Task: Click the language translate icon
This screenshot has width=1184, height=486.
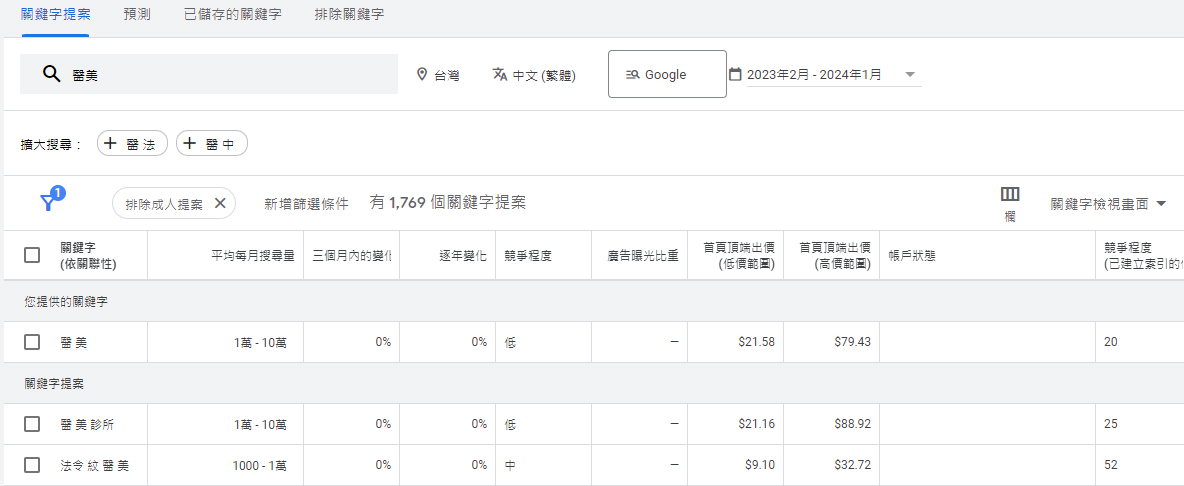Action: click(x=500, y=75)
